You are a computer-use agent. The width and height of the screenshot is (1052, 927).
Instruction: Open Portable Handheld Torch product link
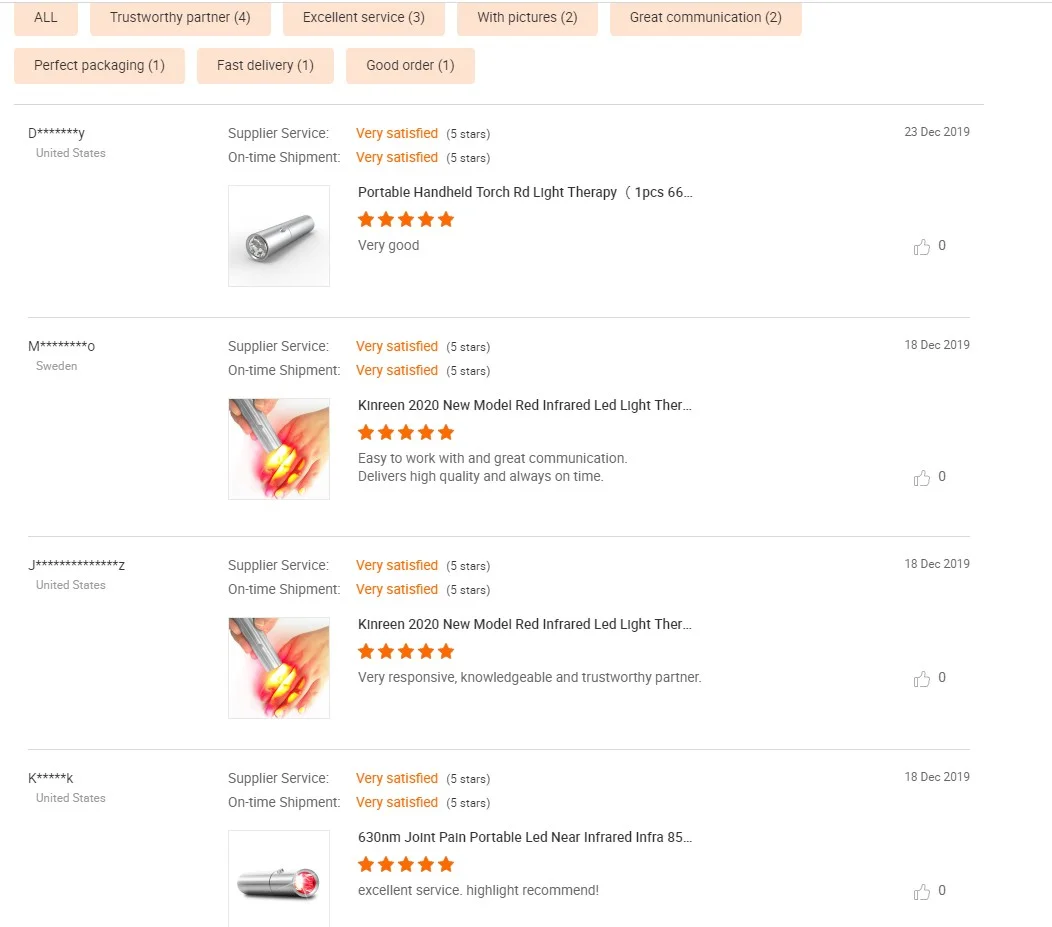[525, 192]
